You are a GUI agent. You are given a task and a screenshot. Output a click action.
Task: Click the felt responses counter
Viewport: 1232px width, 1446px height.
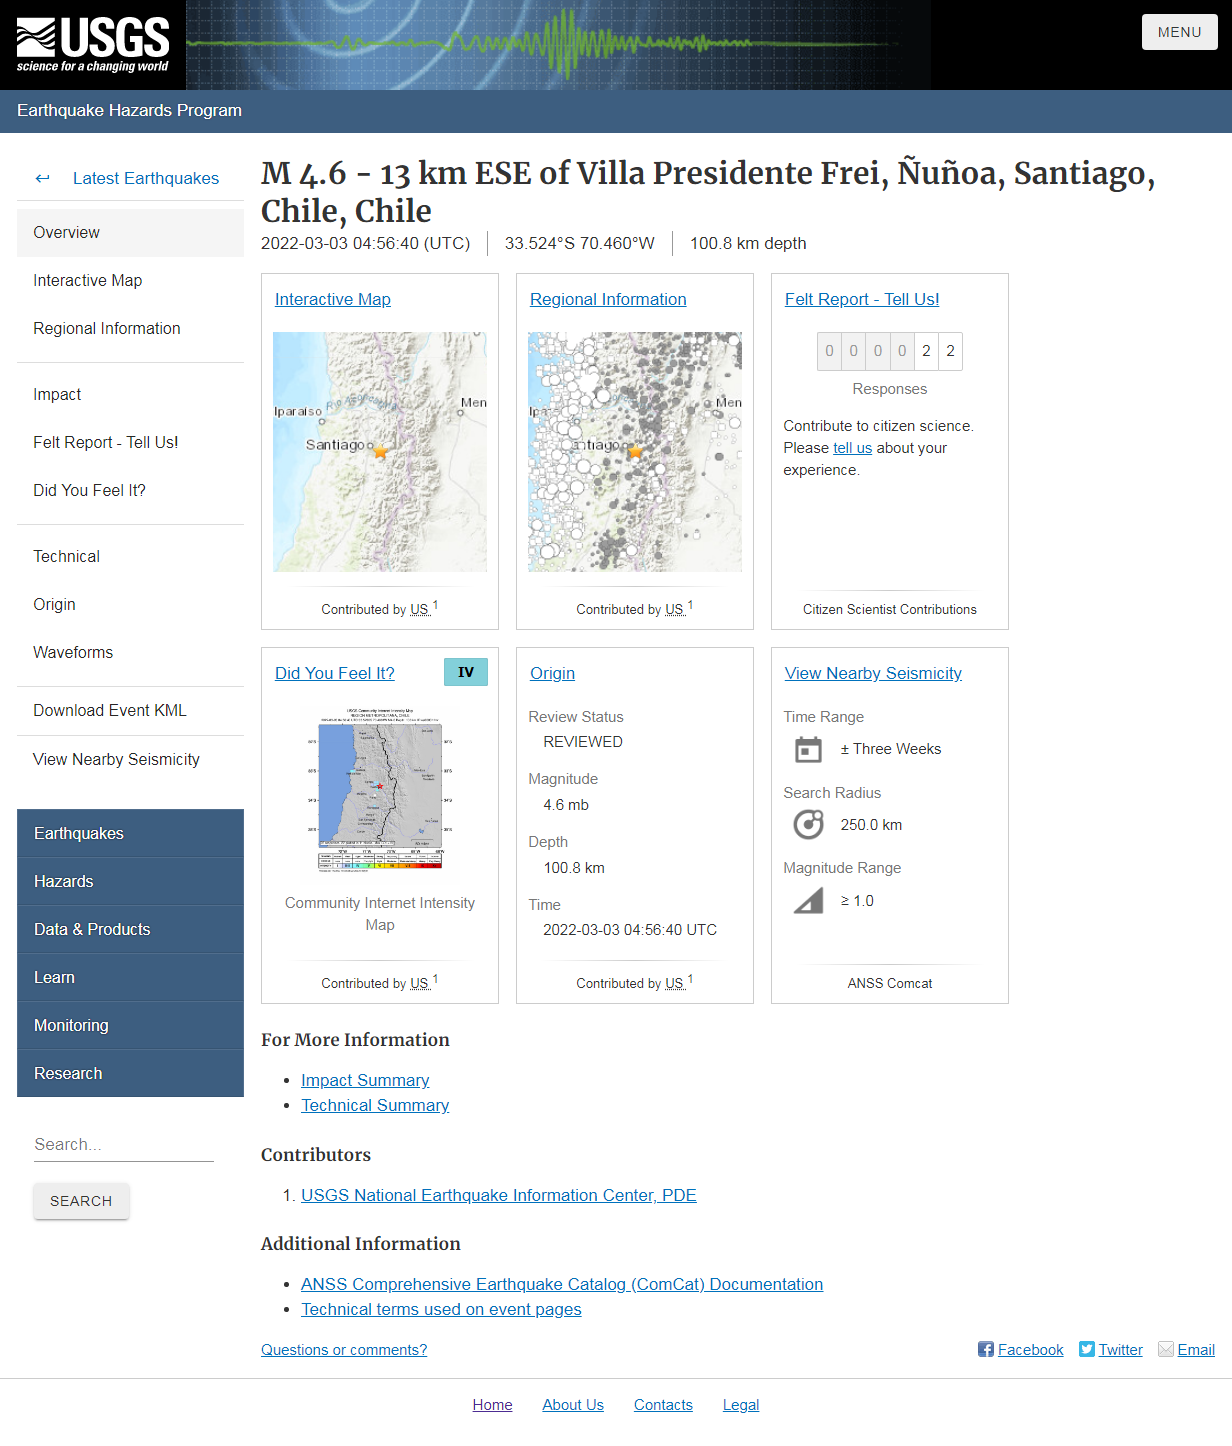point(890,351)
